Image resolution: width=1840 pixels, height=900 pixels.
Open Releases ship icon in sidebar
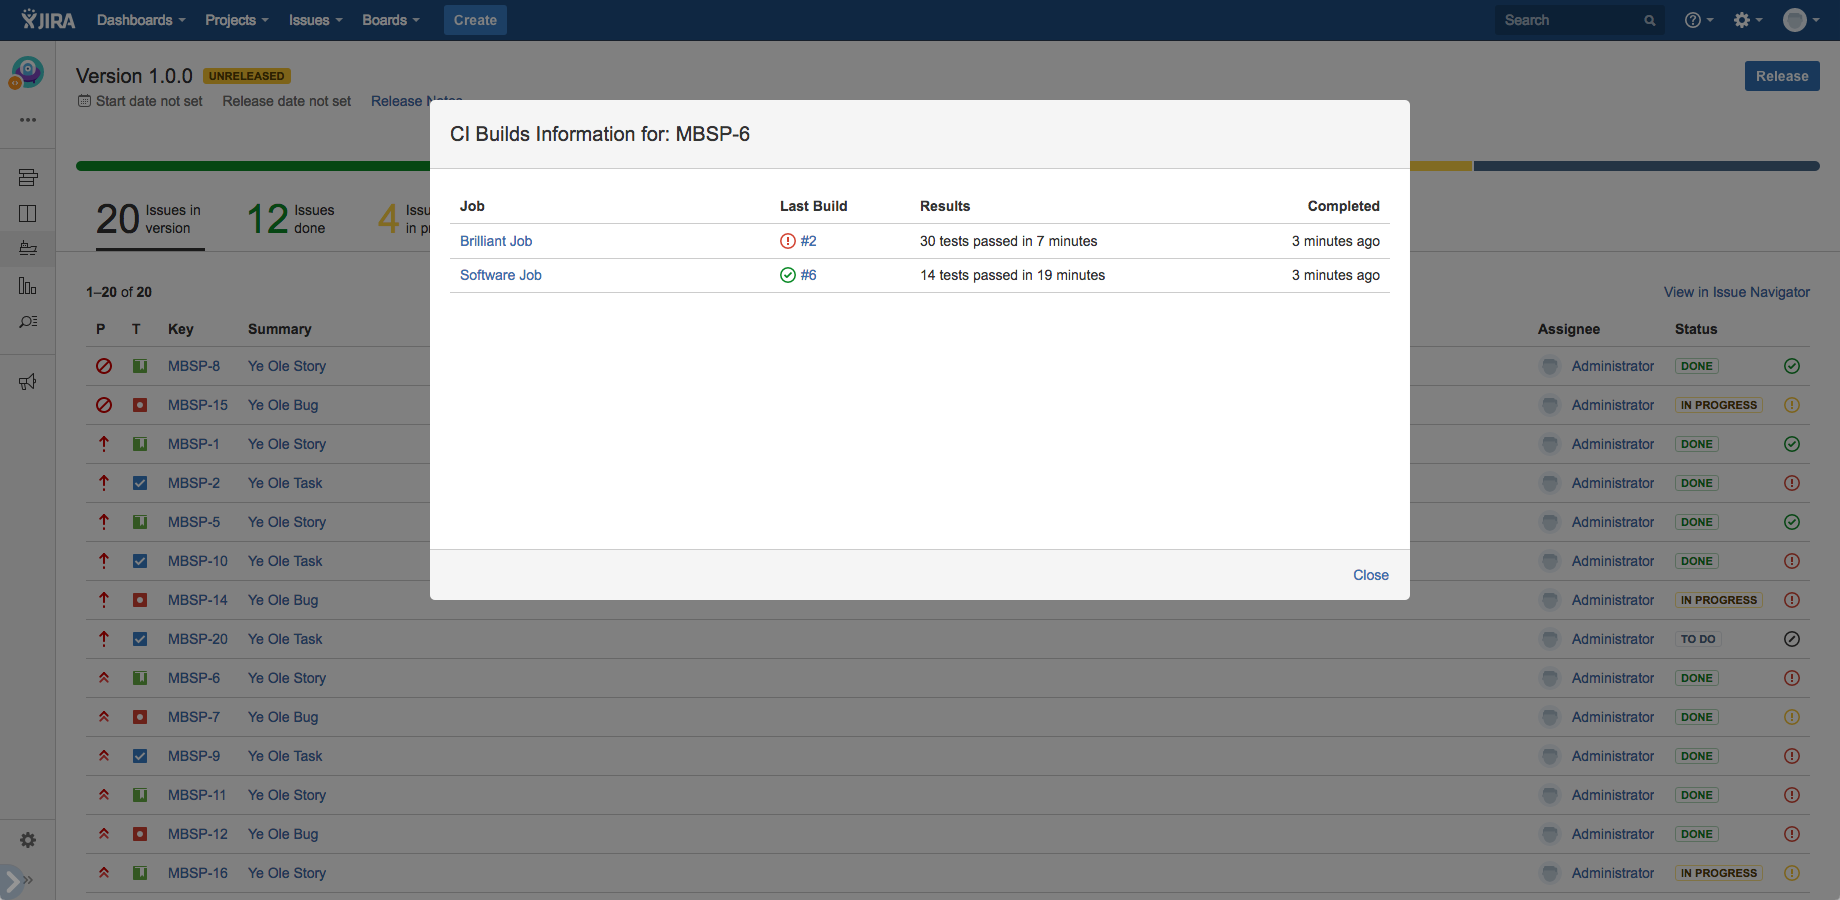[x=28, y=249]
